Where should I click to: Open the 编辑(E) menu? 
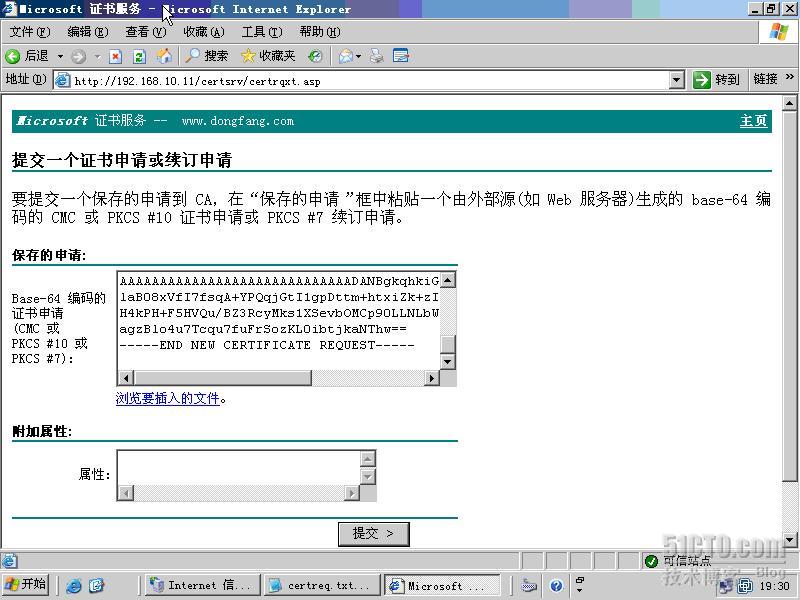tap(88, 32)
